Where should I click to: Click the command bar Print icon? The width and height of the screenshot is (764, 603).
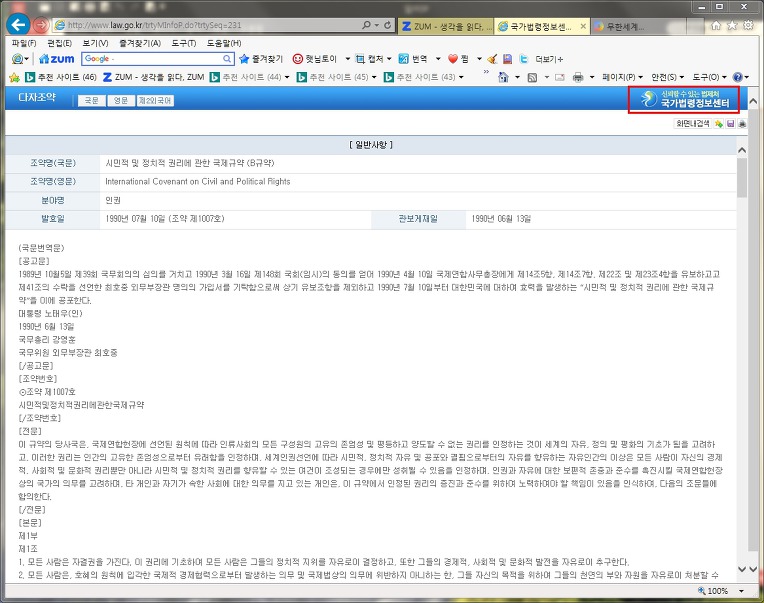578,77
